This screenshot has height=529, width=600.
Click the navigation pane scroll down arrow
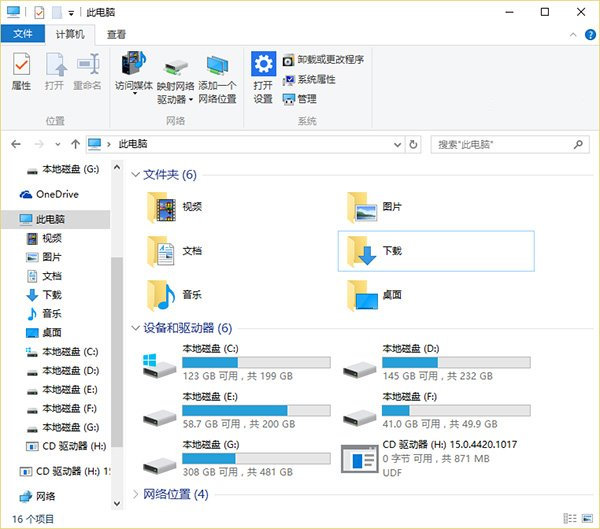tap(117, 503)
